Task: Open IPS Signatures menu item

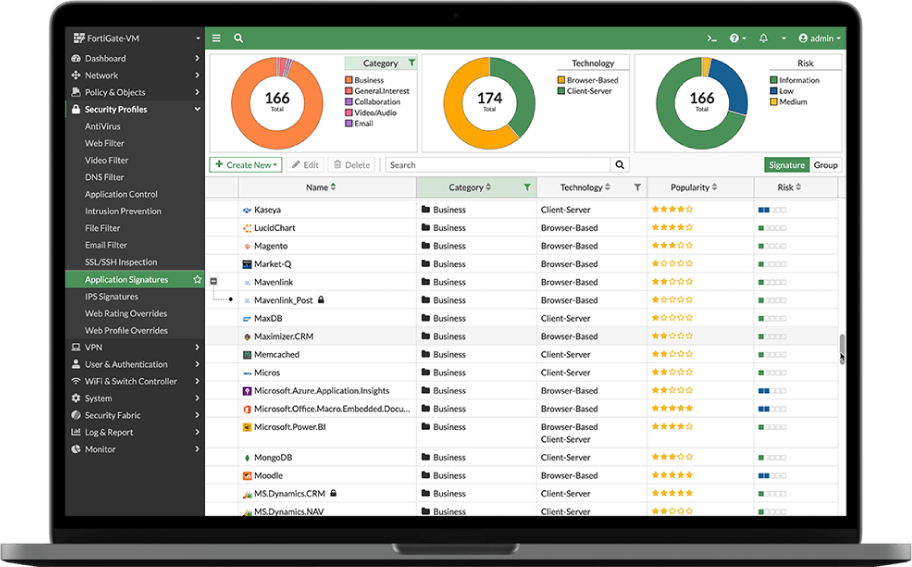Action: click(112, 297)
